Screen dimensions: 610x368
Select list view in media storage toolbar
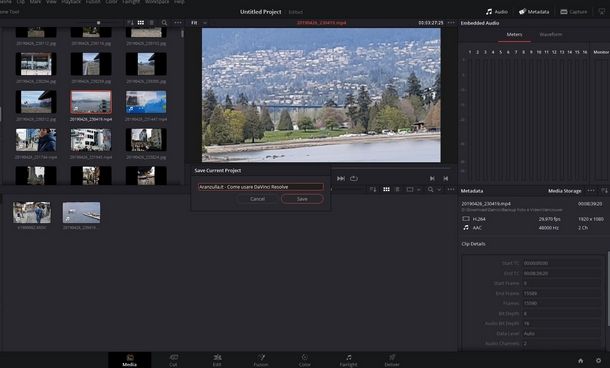pos(152,23)
